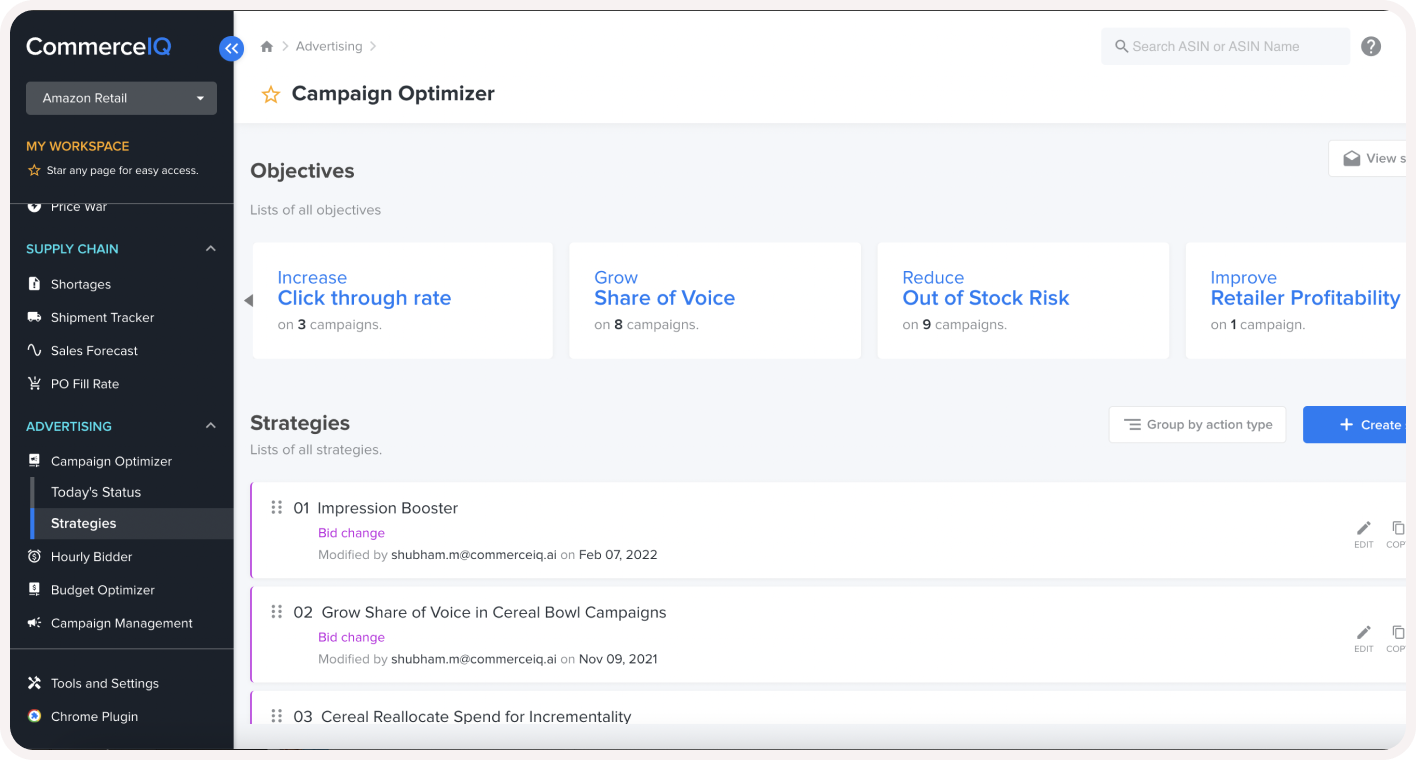Click the Budget Optimizer icon
Viewport: 1416px width, 760px height.
34,590
